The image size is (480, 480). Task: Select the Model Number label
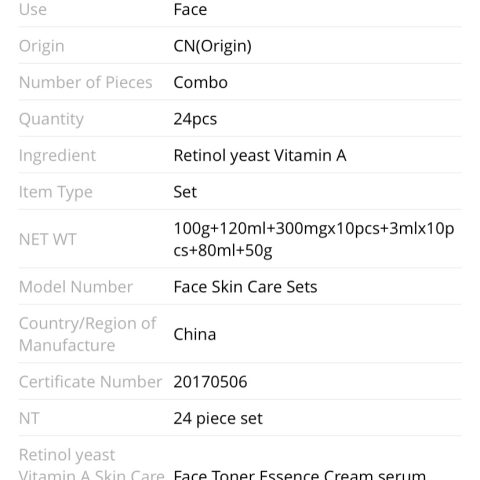[76, 287]
